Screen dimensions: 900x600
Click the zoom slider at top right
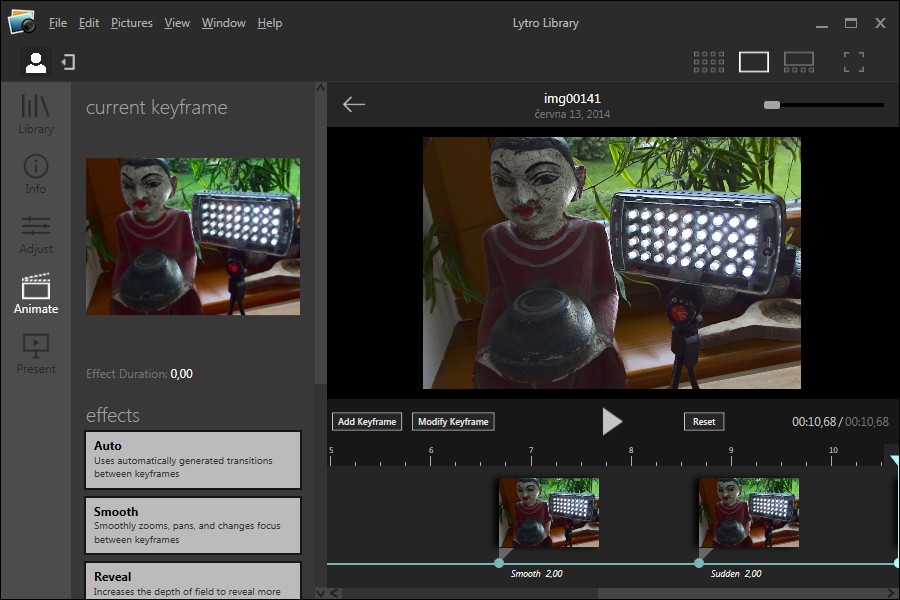772,104
